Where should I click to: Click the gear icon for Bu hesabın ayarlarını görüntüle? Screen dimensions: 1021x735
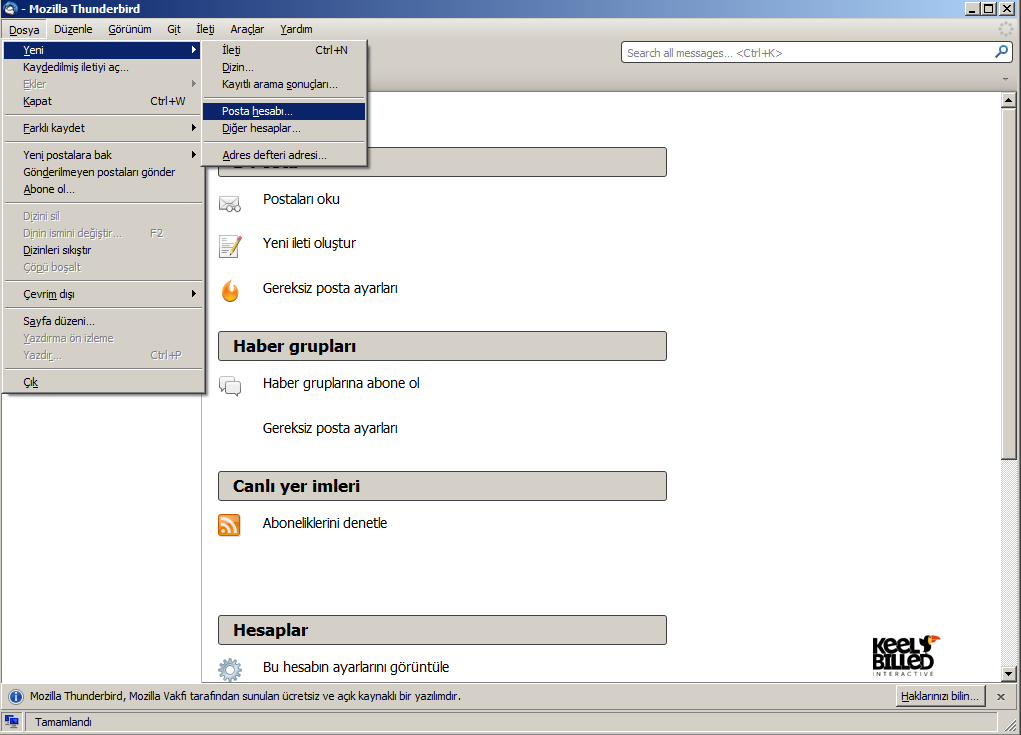pos(230,669)
